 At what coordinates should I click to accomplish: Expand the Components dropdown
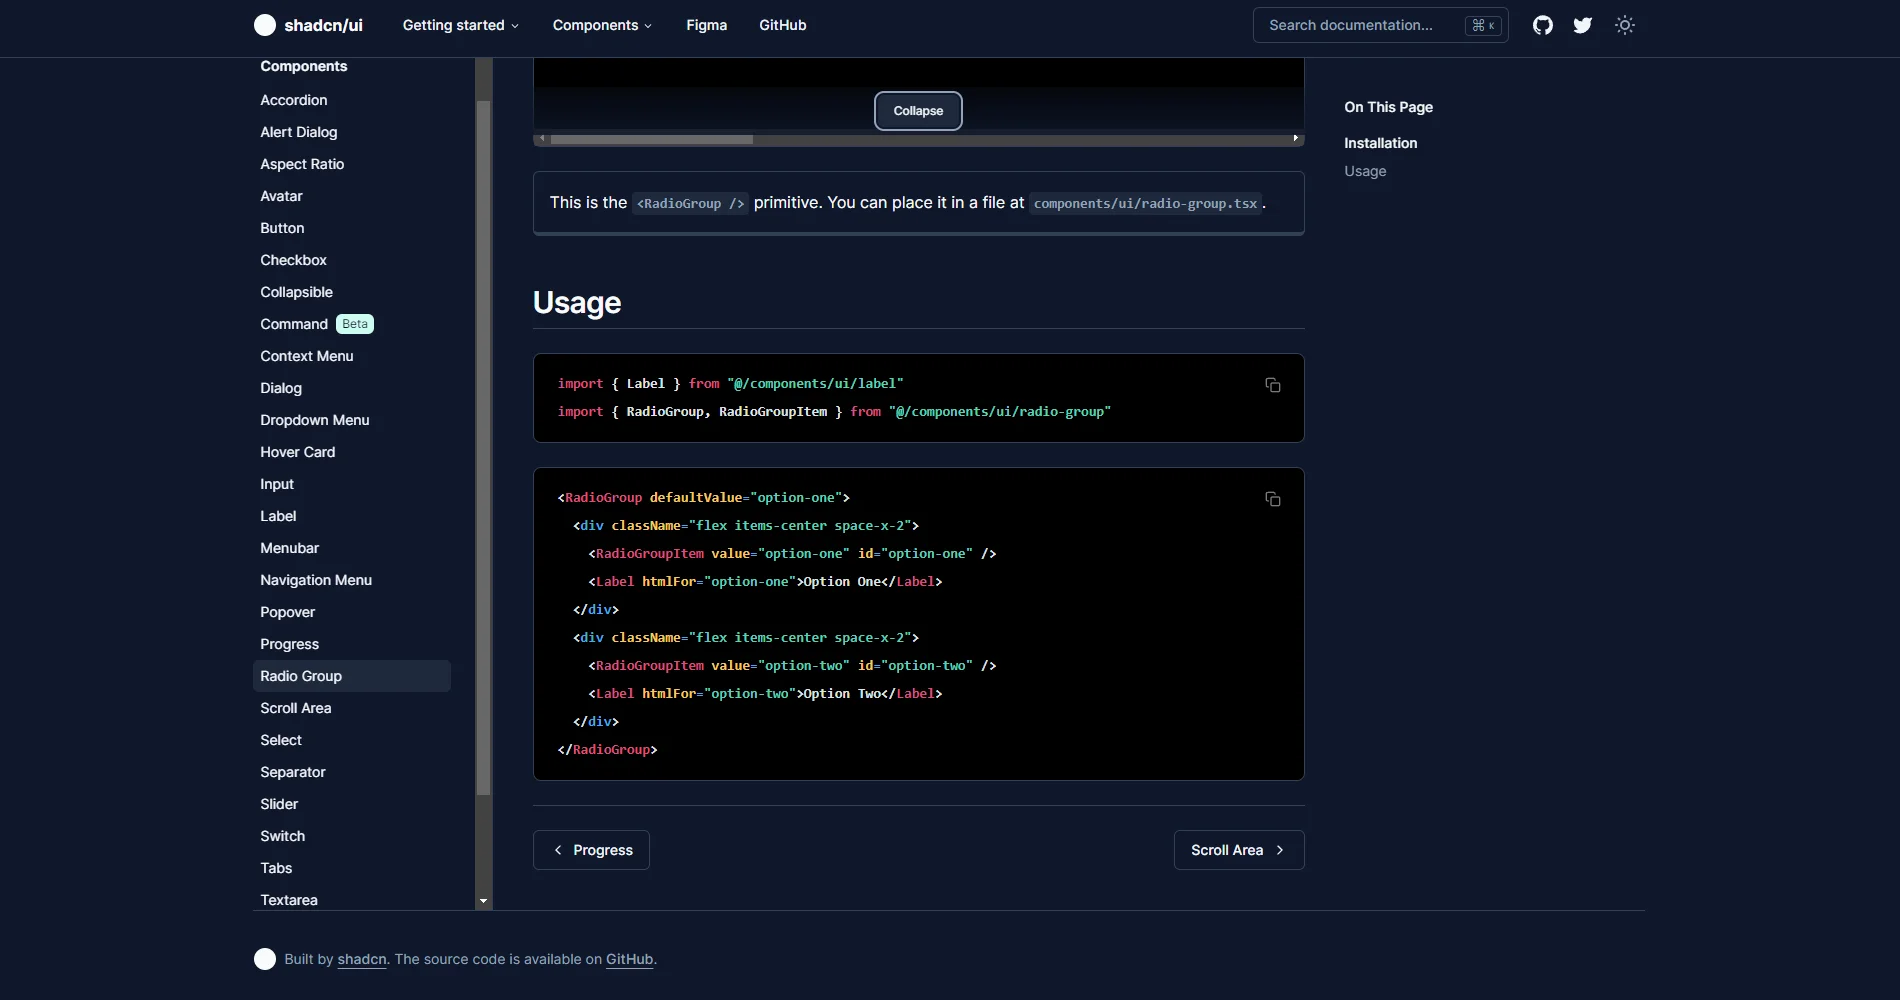pyautogui.click(x=602, y=25)
